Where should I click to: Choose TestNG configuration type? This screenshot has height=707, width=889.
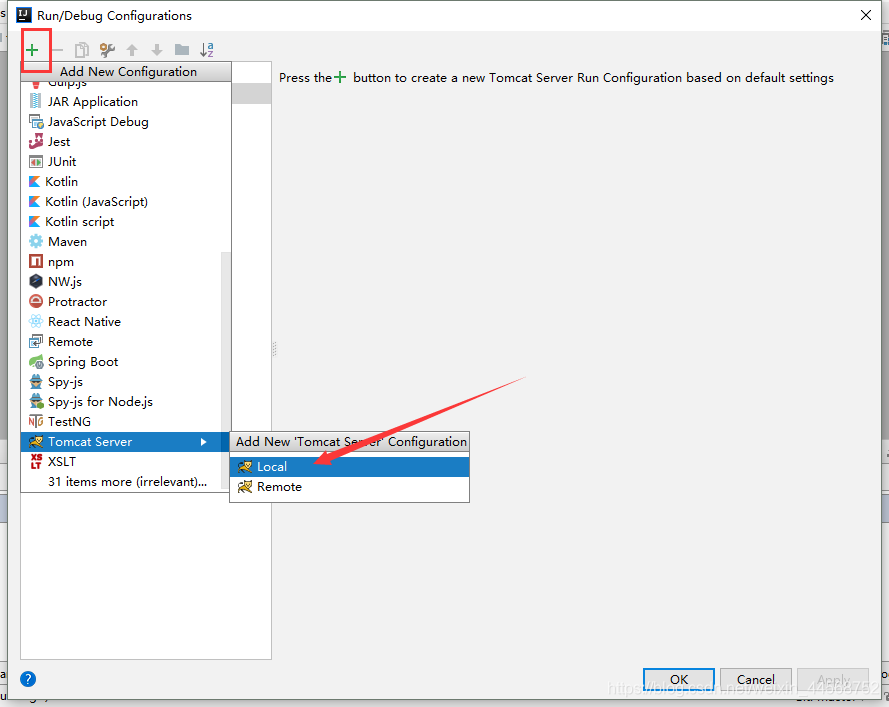point(121,422)
